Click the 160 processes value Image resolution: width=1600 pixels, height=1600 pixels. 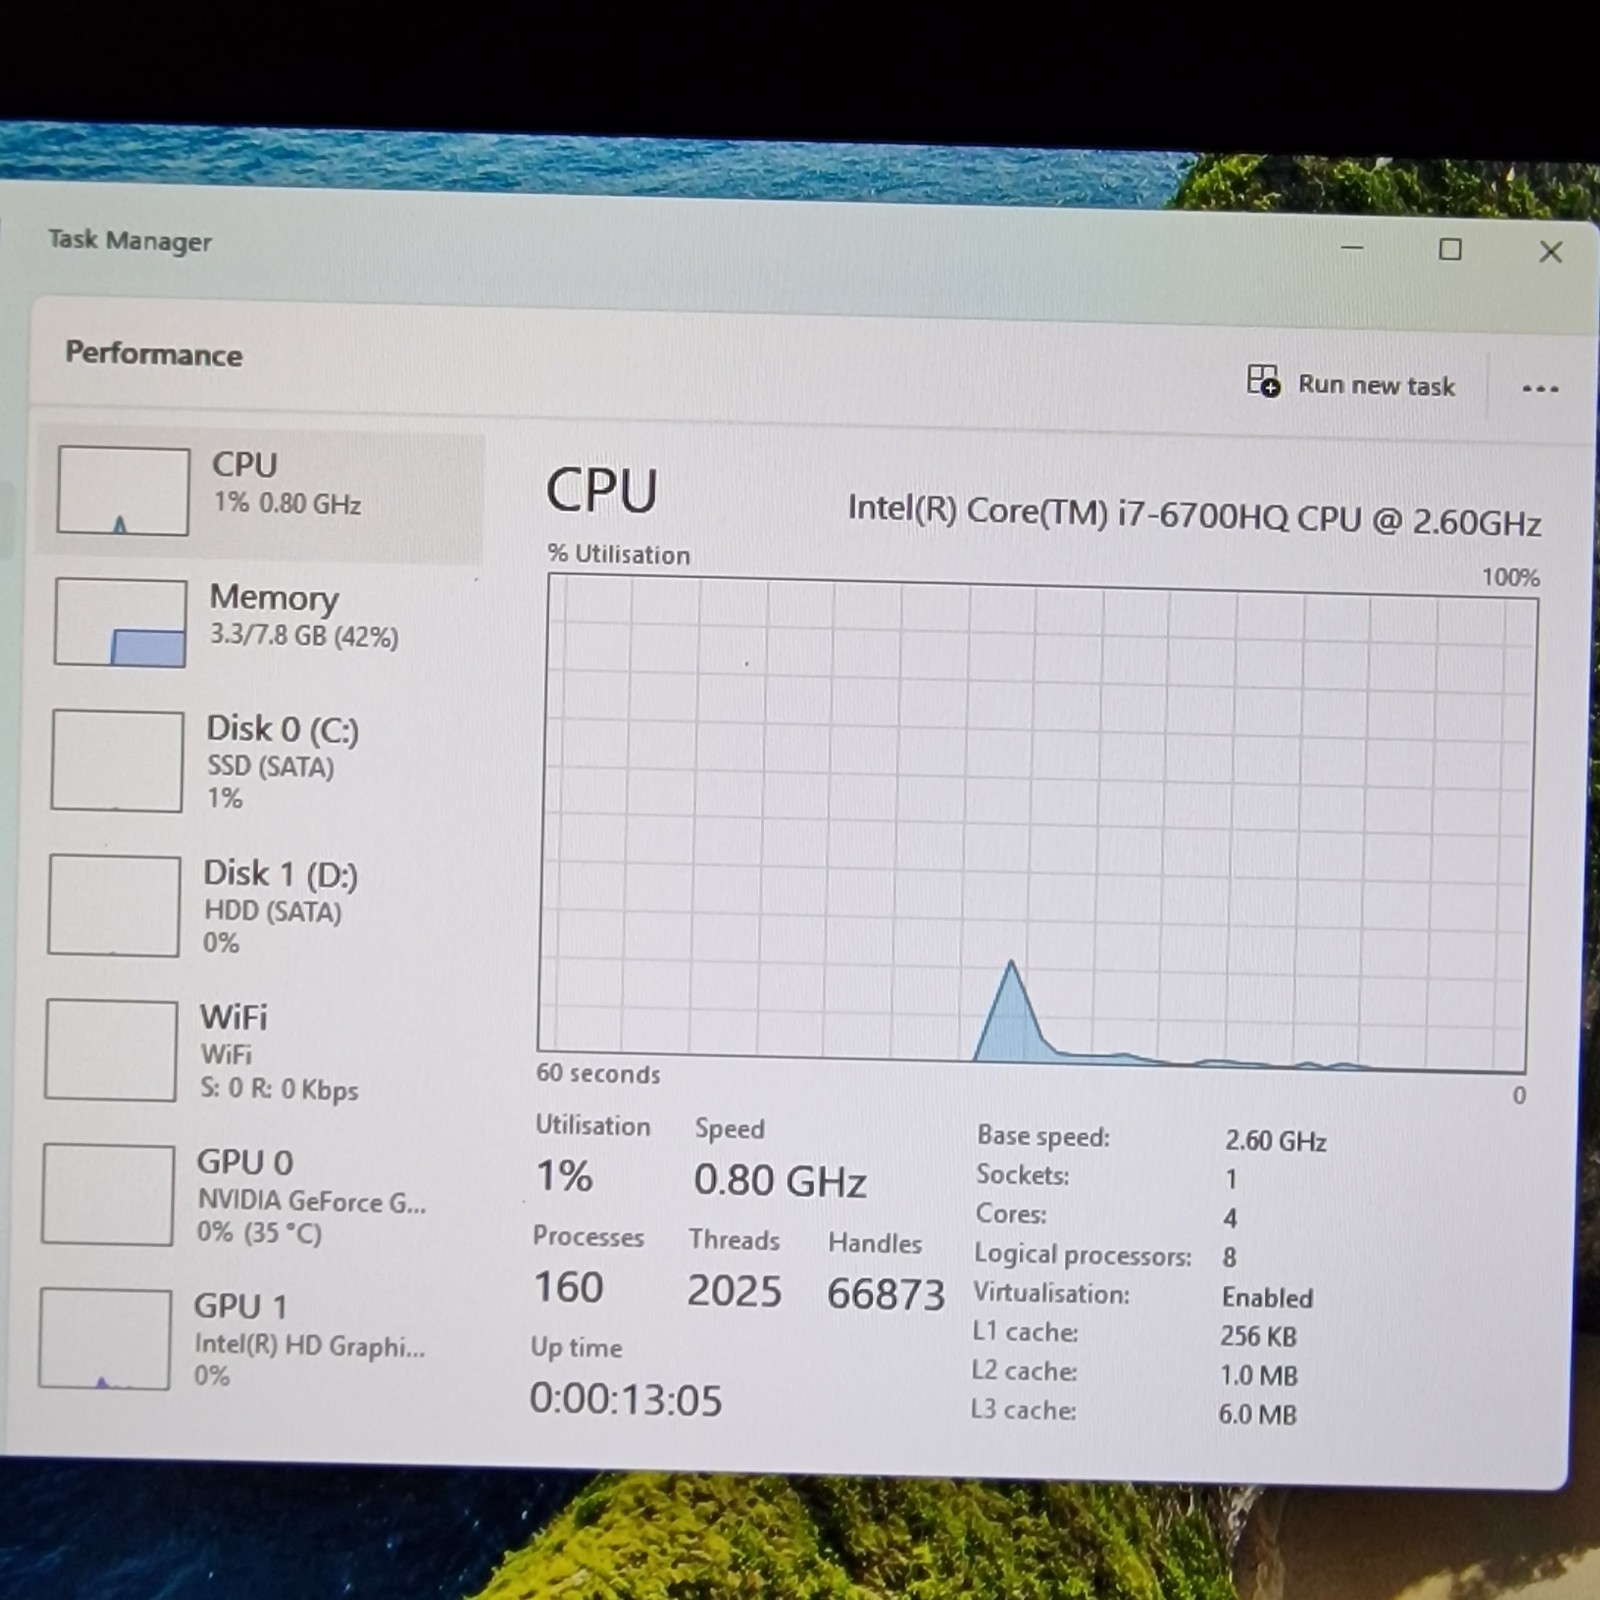tap(568, 1287)
